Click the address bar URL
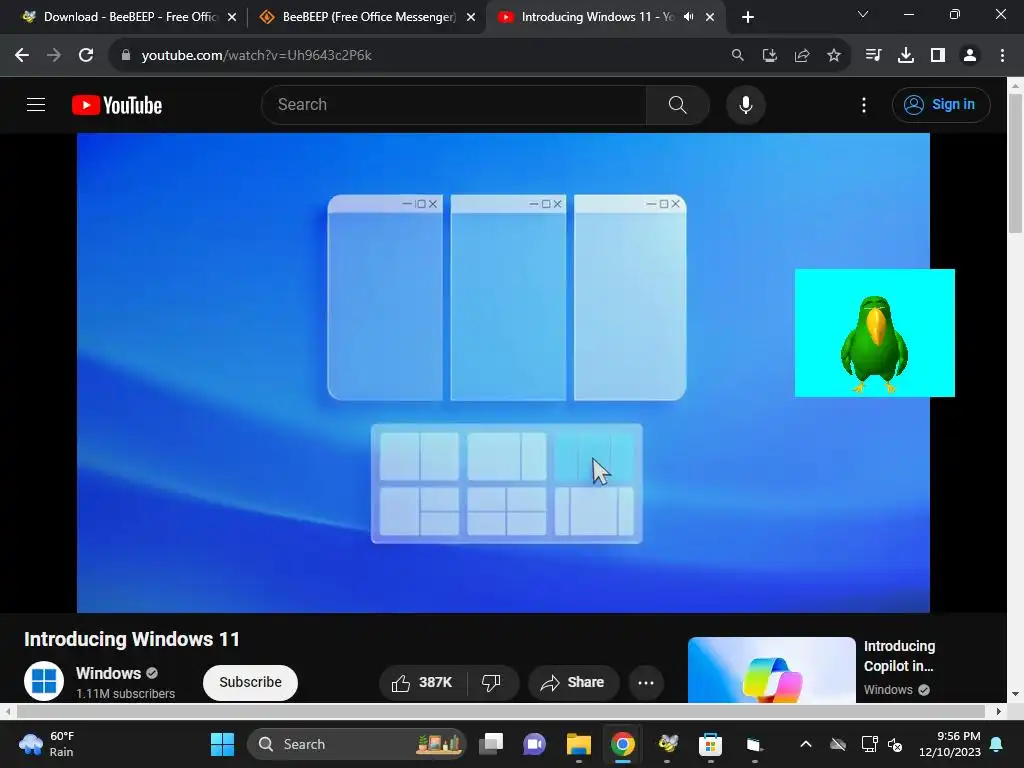This screenshot has width=1024, height=768. pos(256,56)
